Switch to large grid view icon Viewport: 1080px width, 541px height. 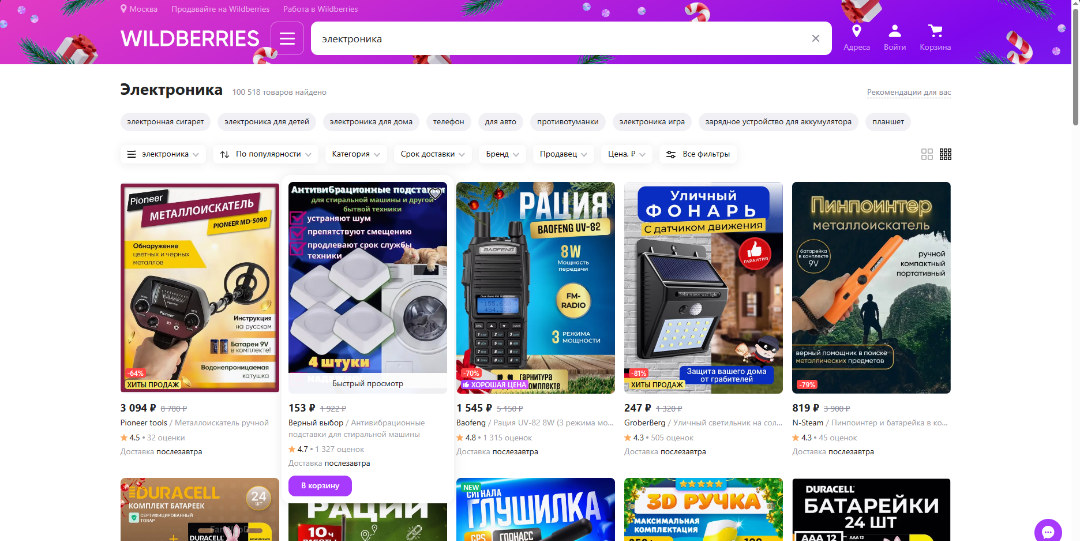point(927,154)
